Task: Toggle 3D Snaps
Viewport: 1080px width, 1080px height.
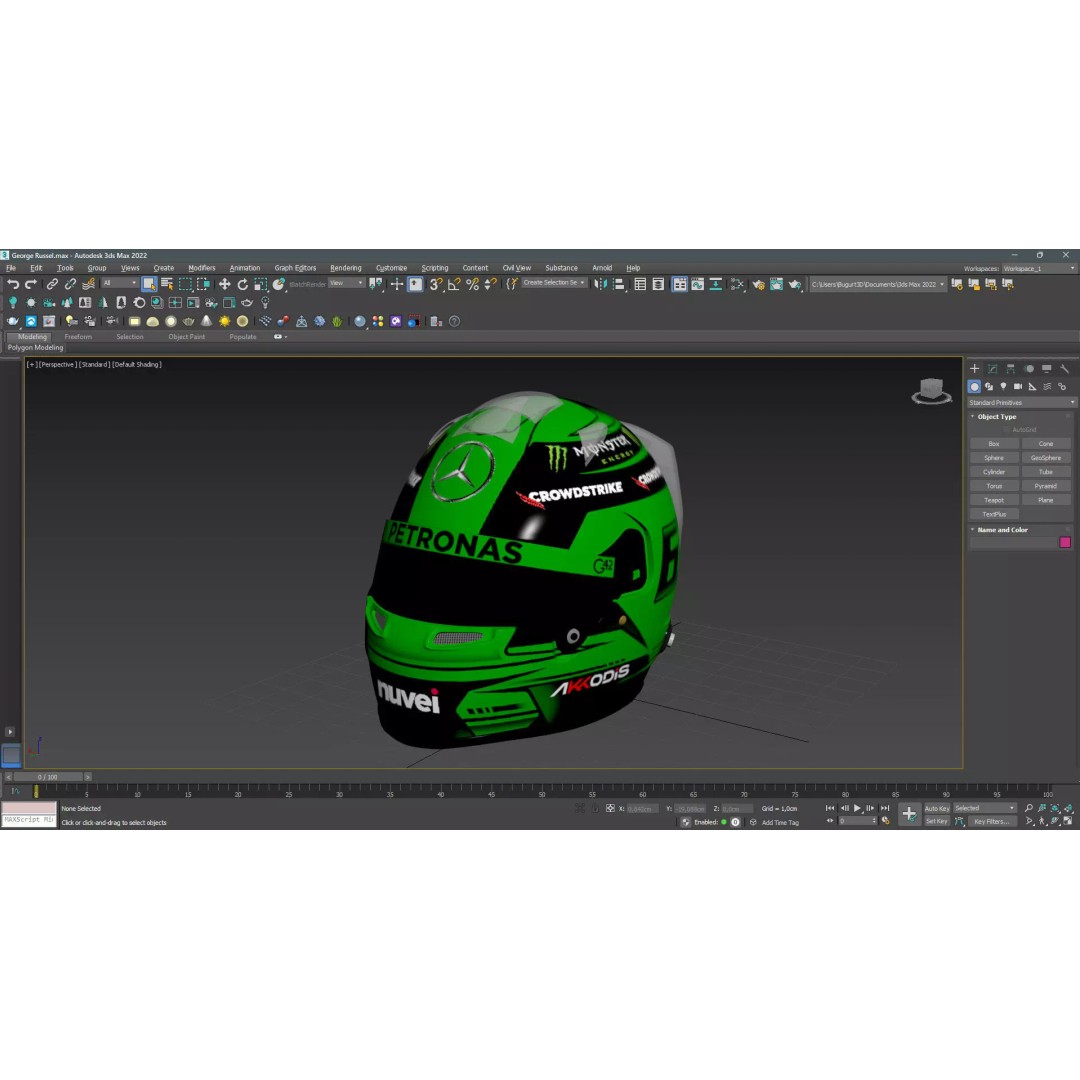Action: (436, 284)
